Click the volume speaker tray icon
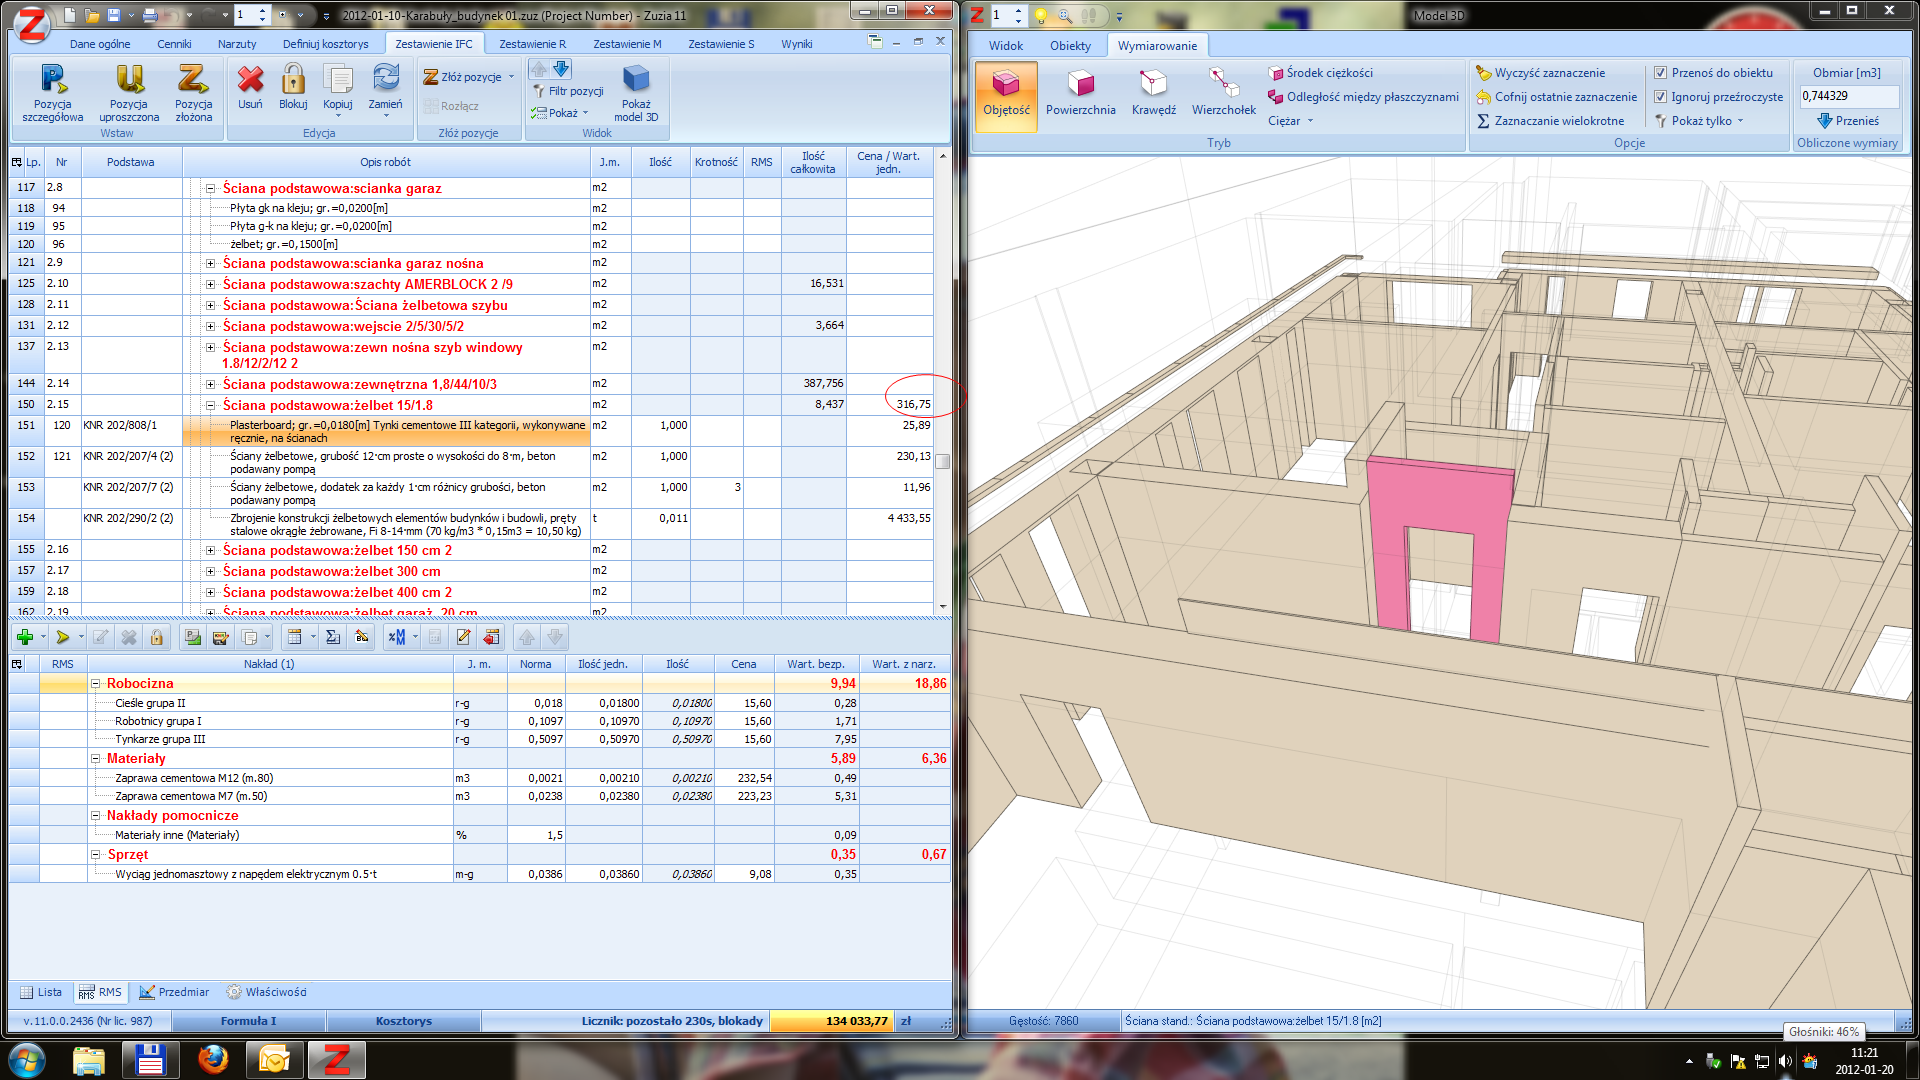The width and height of the screenshot is (1920, 1080). (x=1785, y=1061)
